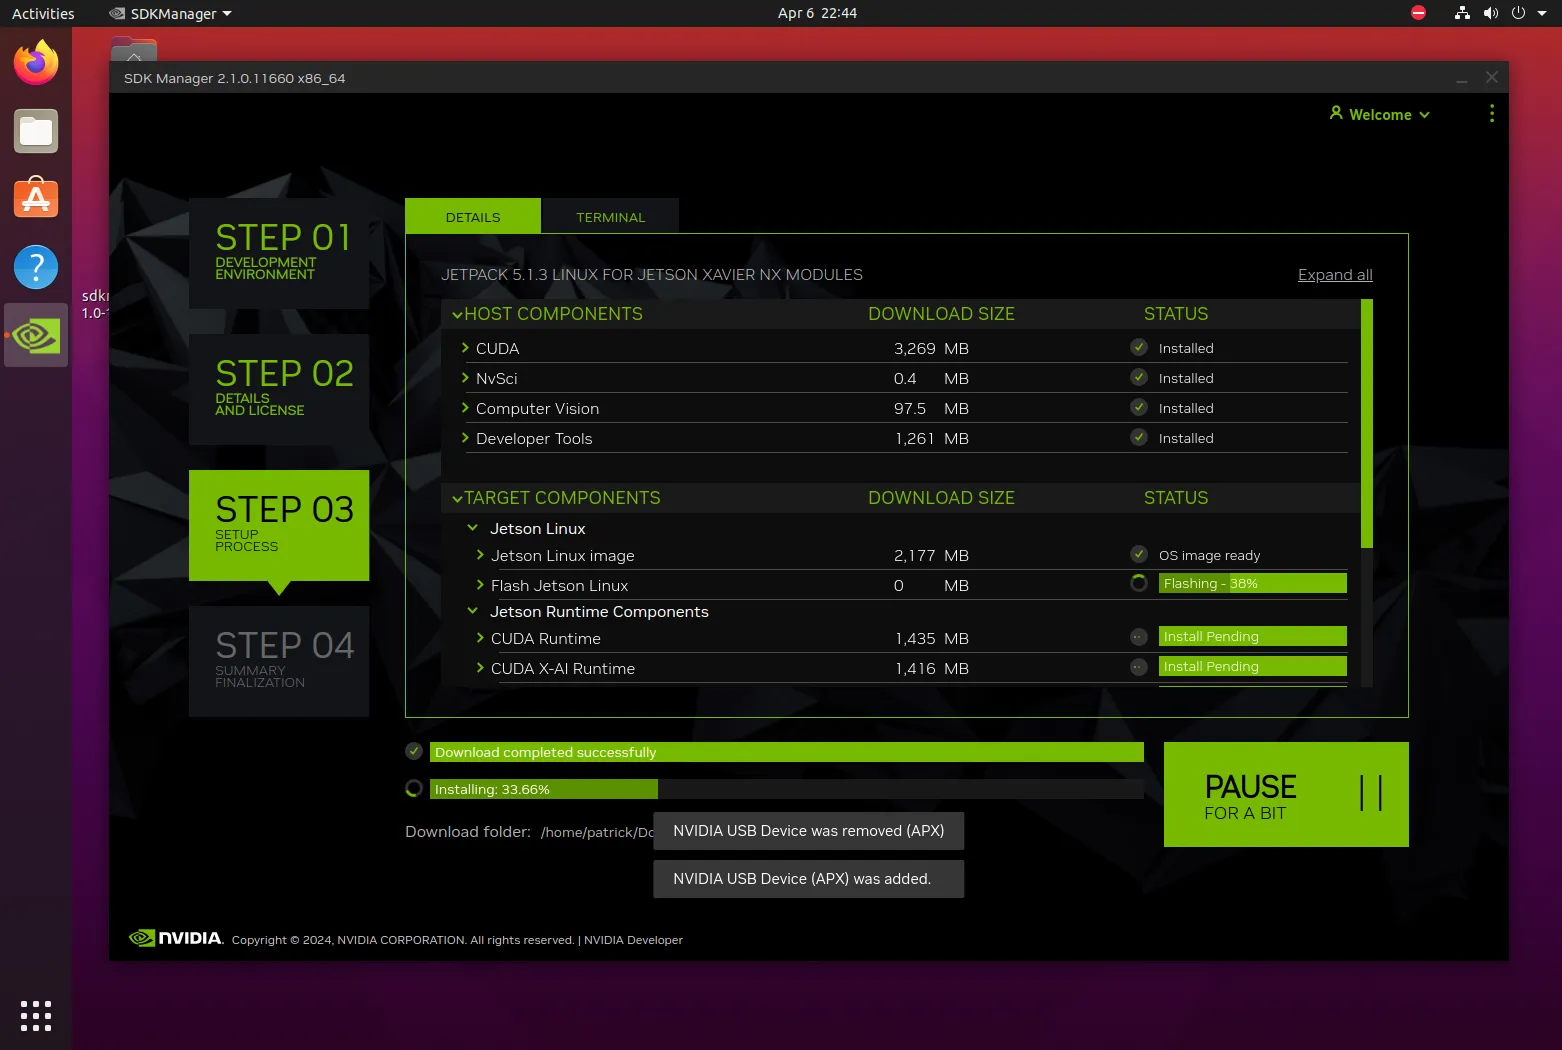Expand the CUDA X-AI Runtime row
Screen dimensions: 1562x1050
[x=480, y=668]
